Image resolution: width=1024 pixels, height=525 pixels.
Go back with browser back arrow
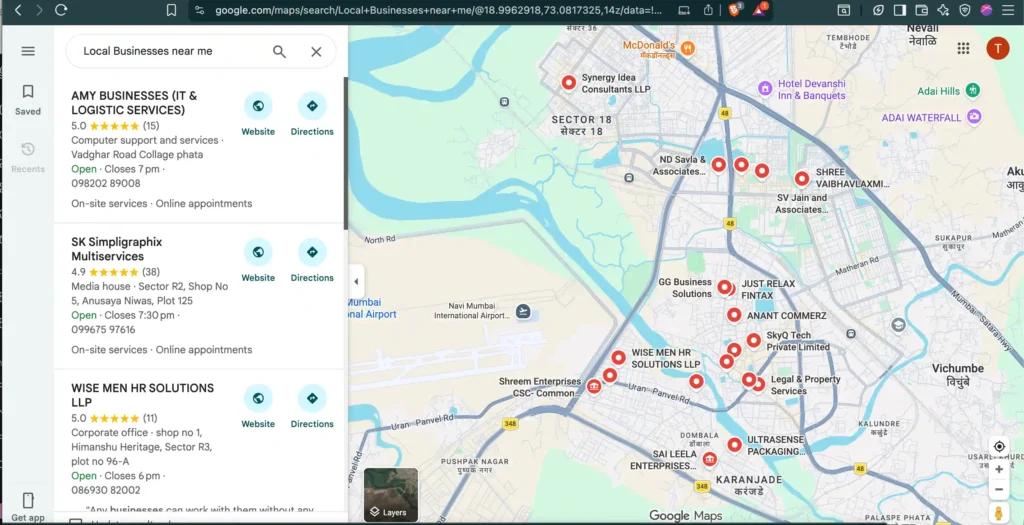tap(18, 10)
